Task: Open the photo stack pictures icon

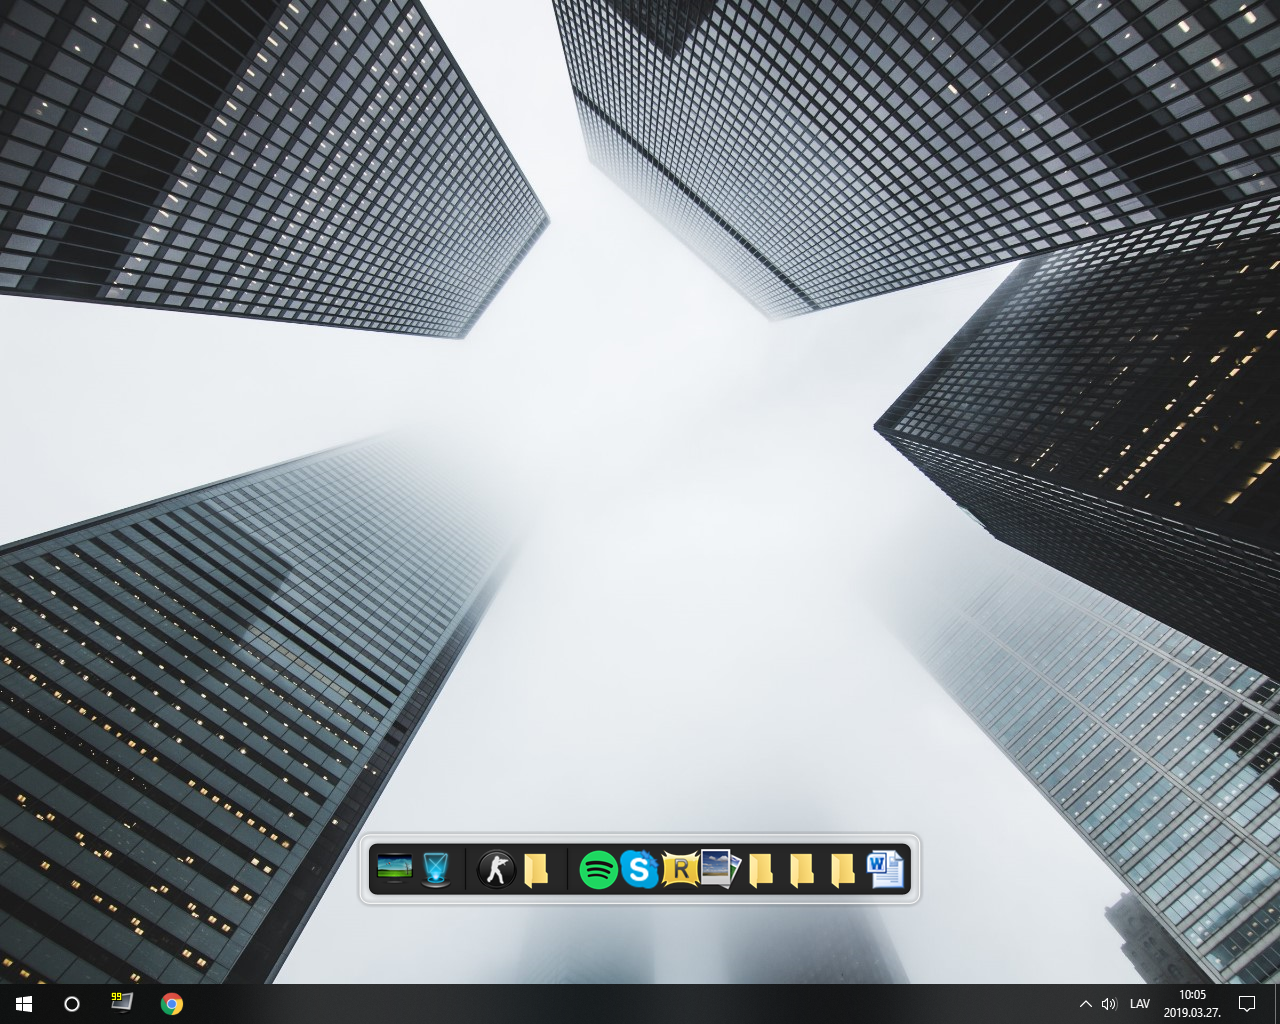Action: (x=720, y=868)
